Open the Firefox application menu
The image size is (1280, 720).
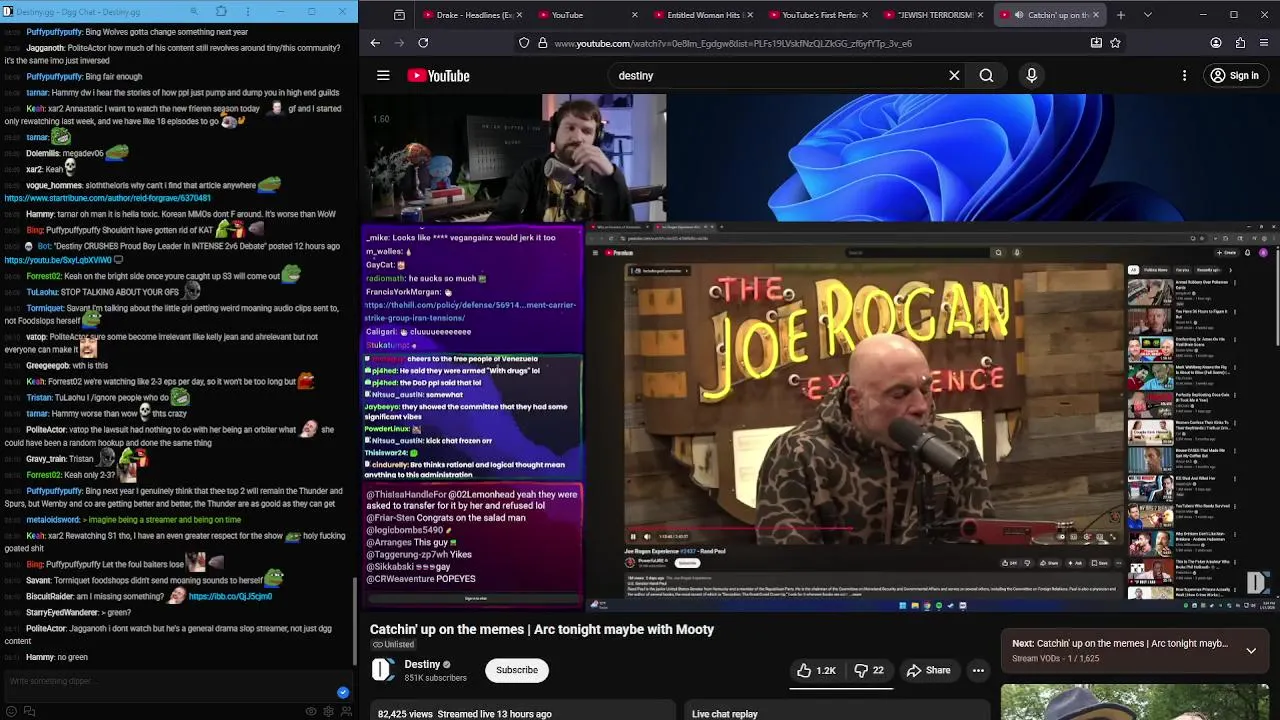(x=1265, y=43)
